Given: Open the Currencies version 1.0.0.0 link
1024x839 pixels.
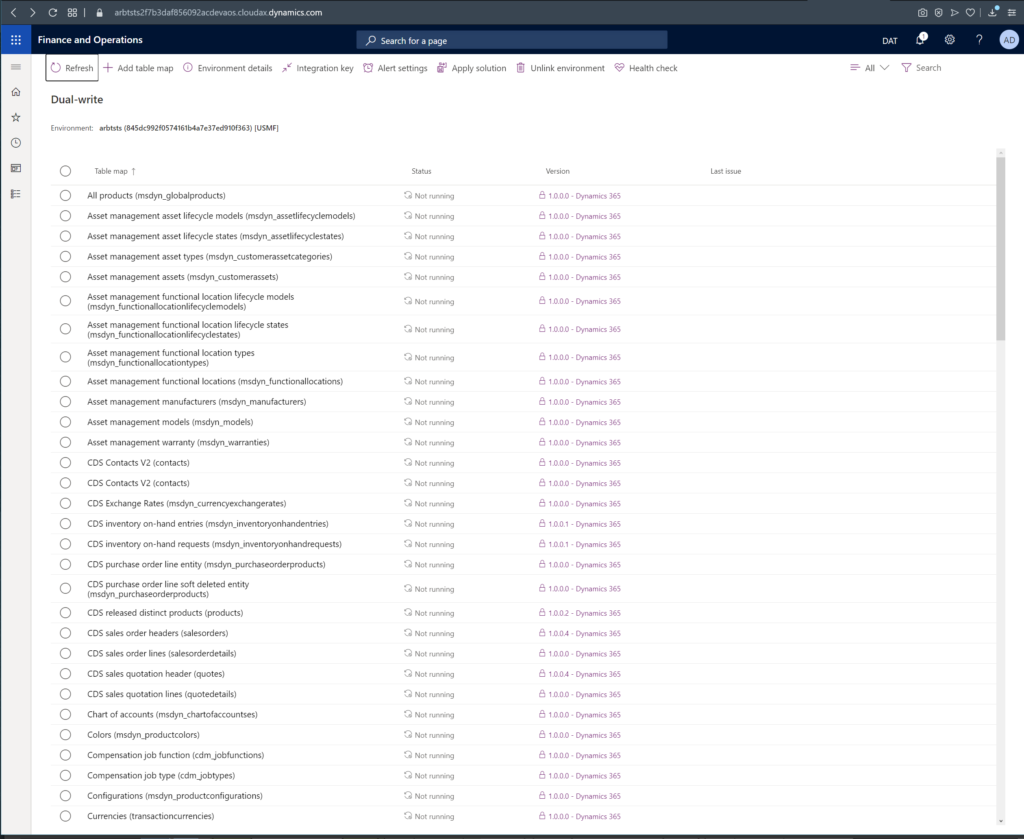Looking at the screenshot, I should tap(584, 817).
